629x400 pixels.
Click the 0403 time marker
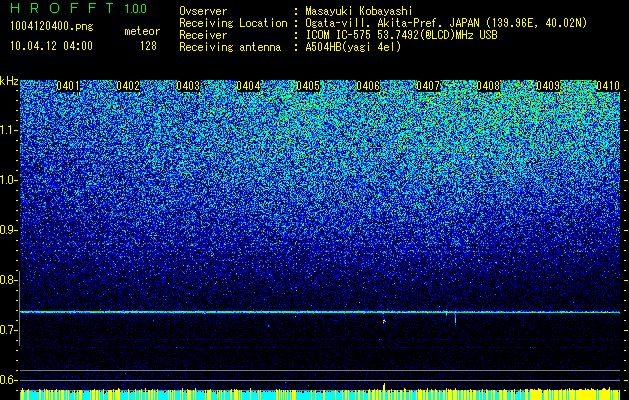[x=188, y=86]
